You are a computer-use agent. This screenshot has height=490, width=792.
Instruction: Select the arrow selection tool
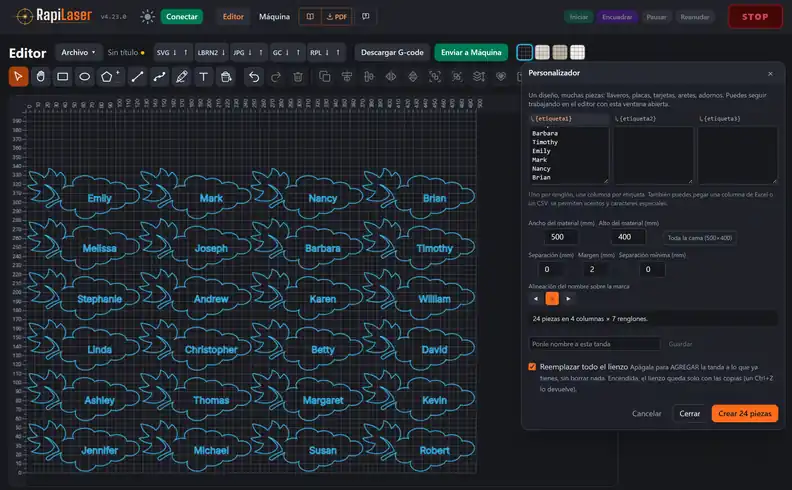coord(18,77)
